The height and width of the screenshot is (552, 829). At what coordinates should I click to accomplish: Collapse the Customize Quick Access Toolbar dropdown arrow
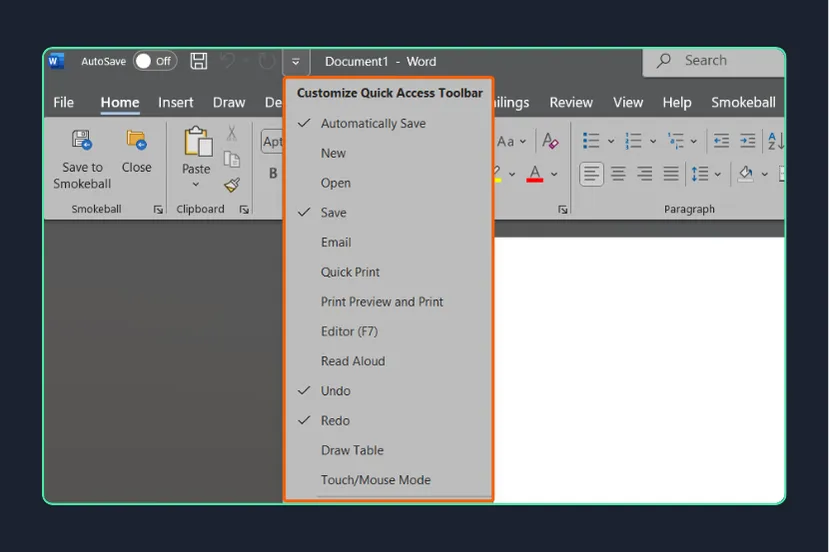[296, 62]
